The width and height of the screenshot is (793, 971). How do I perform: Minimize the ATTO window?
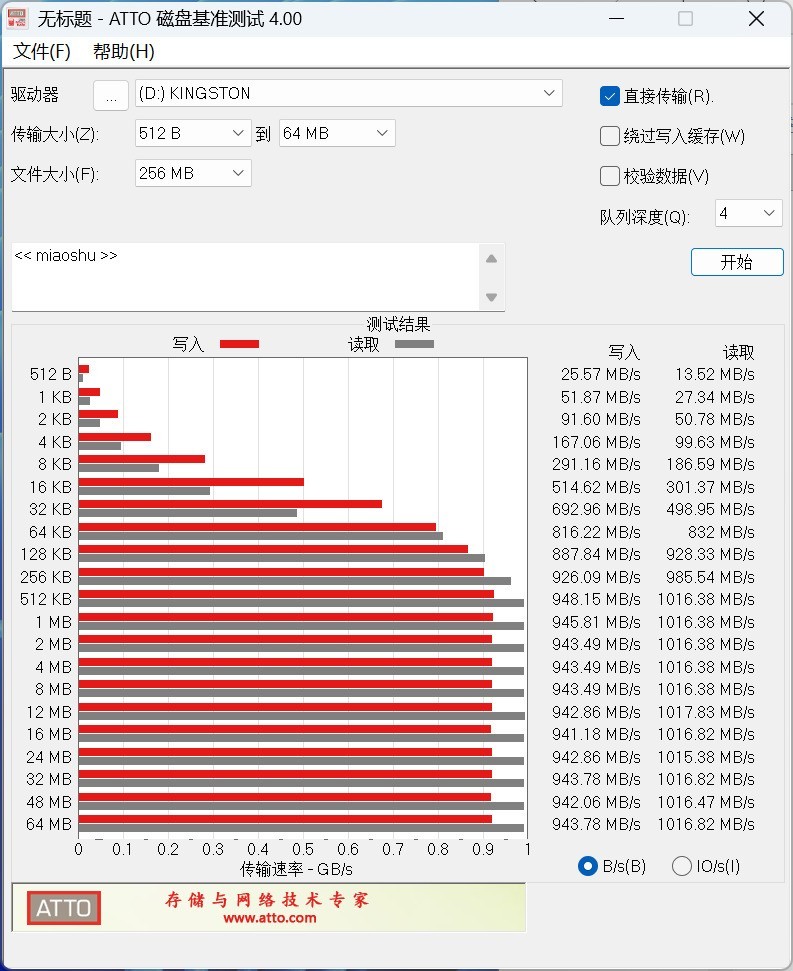click(x=617, y=19)
